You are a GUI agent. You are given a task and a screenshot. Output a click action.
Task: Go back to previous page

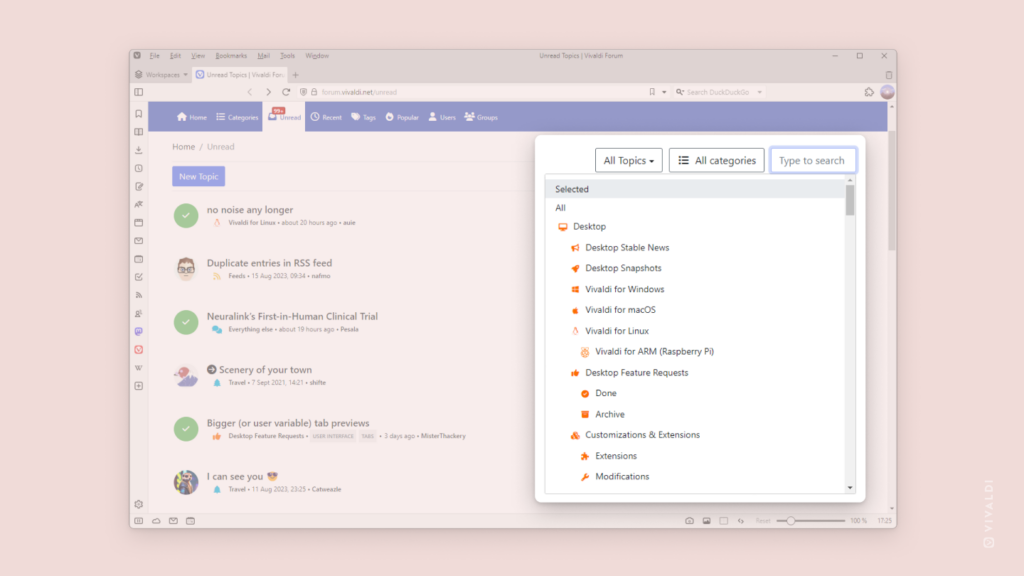click(249, 92)
